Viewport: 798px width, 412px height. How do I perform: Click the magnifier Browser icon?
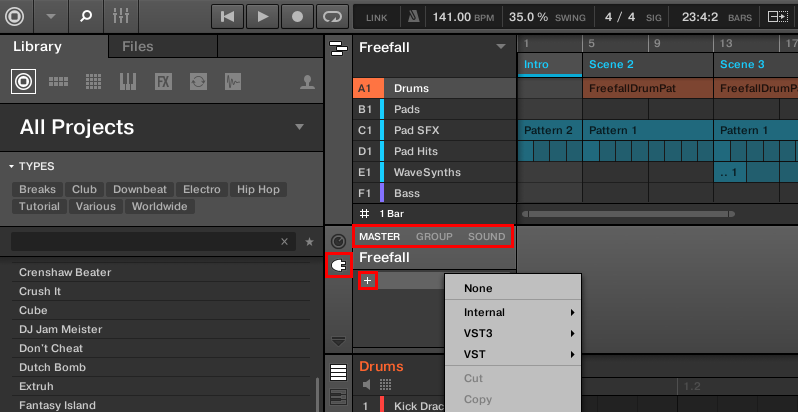point(86,16)
